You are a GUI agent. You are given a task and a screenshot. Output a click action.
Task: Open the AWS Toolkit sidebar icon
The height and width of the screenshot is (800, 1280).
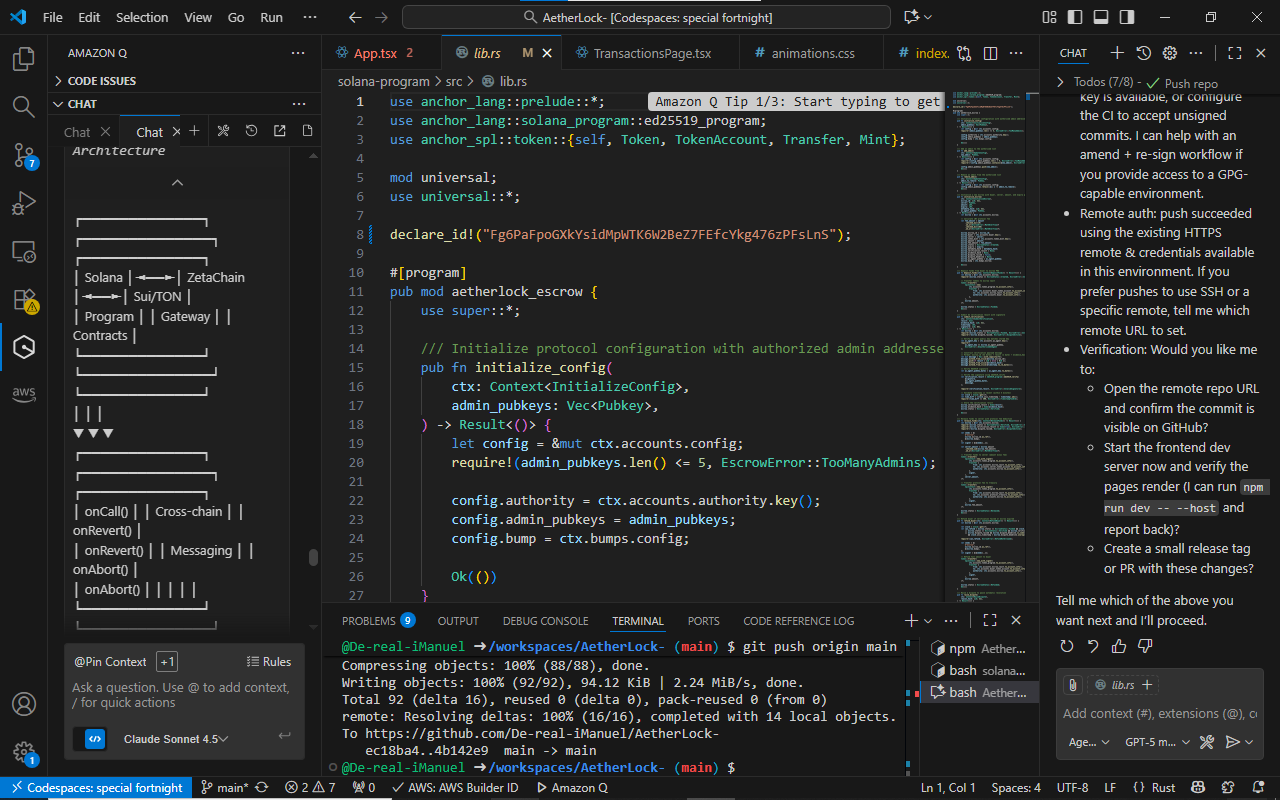[24, 395]
